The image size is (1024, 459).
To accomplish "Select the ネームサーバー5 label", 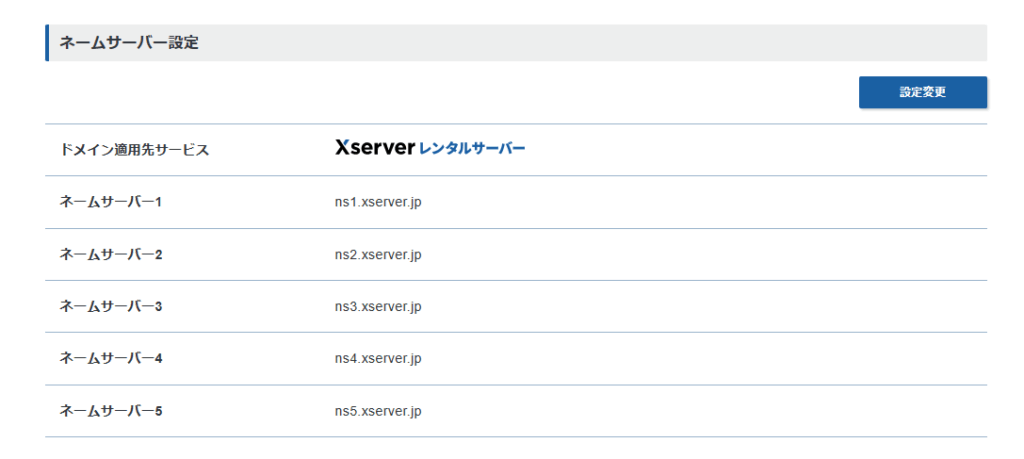I will tap(110, 411).
